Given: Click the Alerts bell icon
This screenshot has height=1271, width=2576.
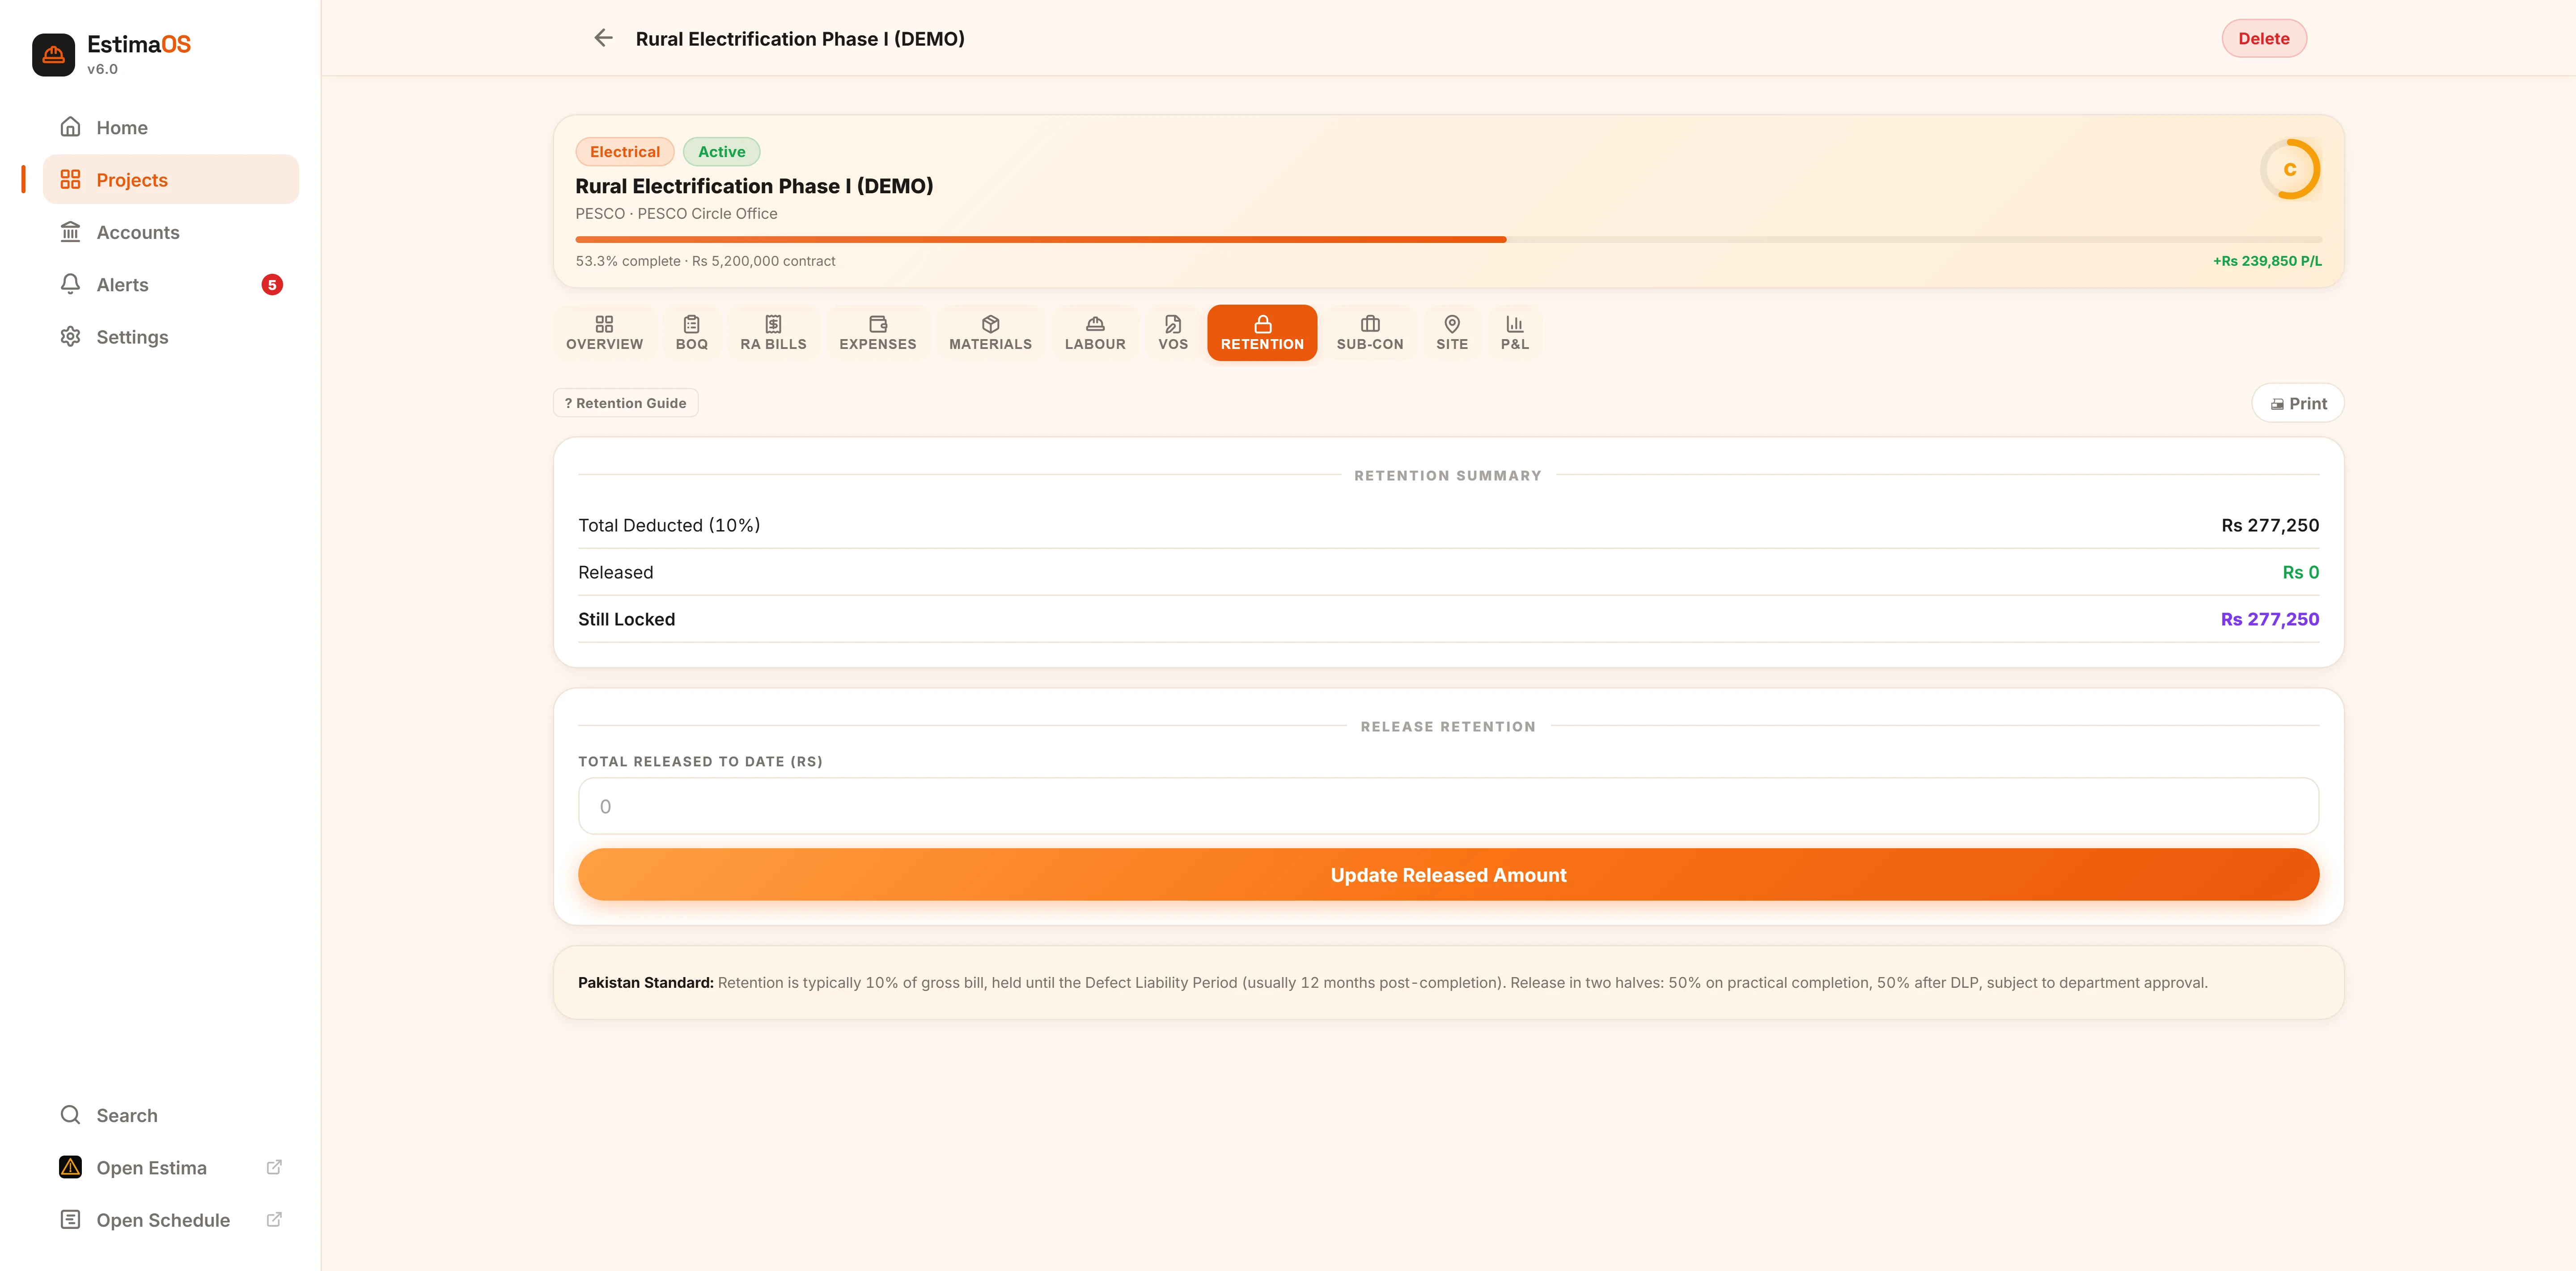Looking at the screenshot, I should pyautogui.click(x=70, y=284).
